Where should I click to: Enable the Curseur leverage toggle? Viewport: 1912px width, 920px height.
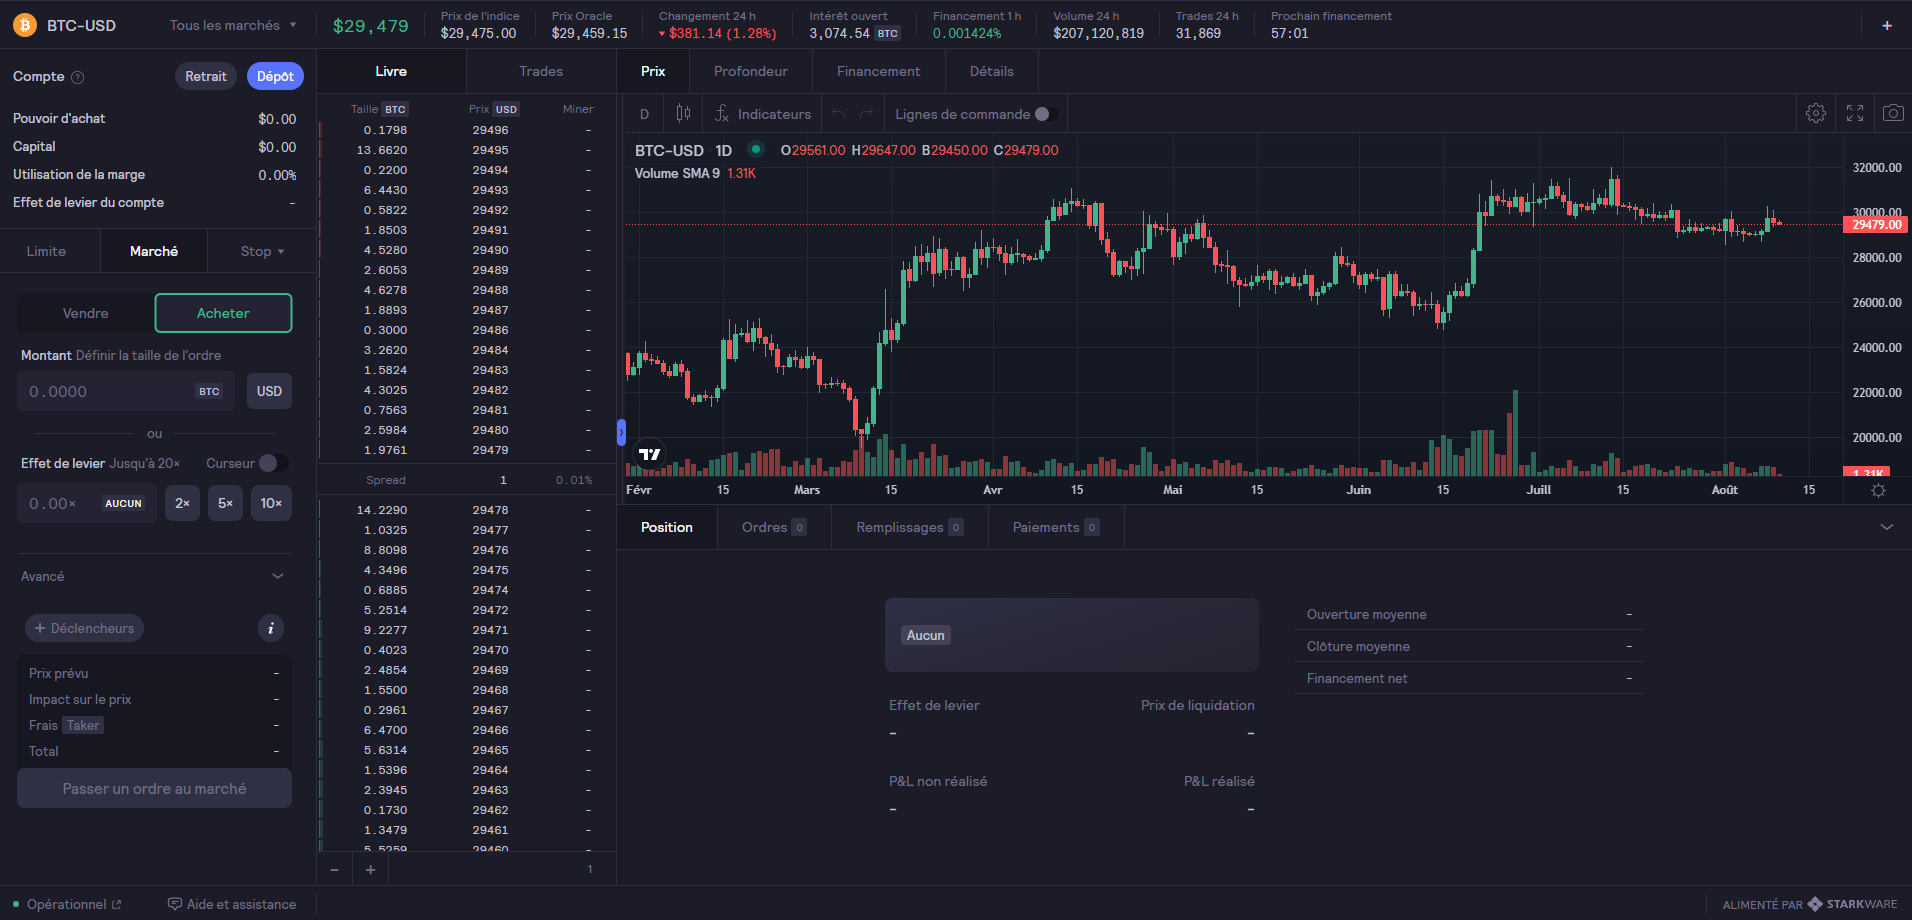(272, 463)
